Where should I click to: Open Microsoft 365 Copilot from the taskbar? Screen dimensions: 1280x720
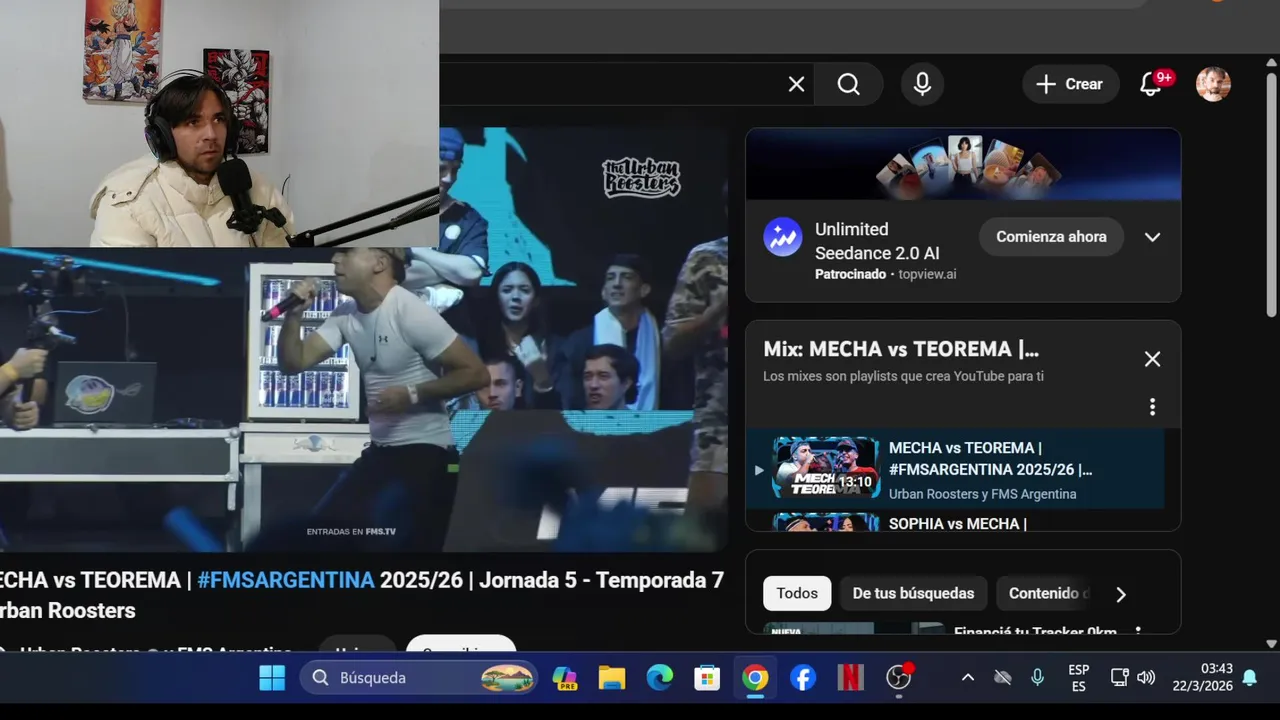click(x=564, y=678)
